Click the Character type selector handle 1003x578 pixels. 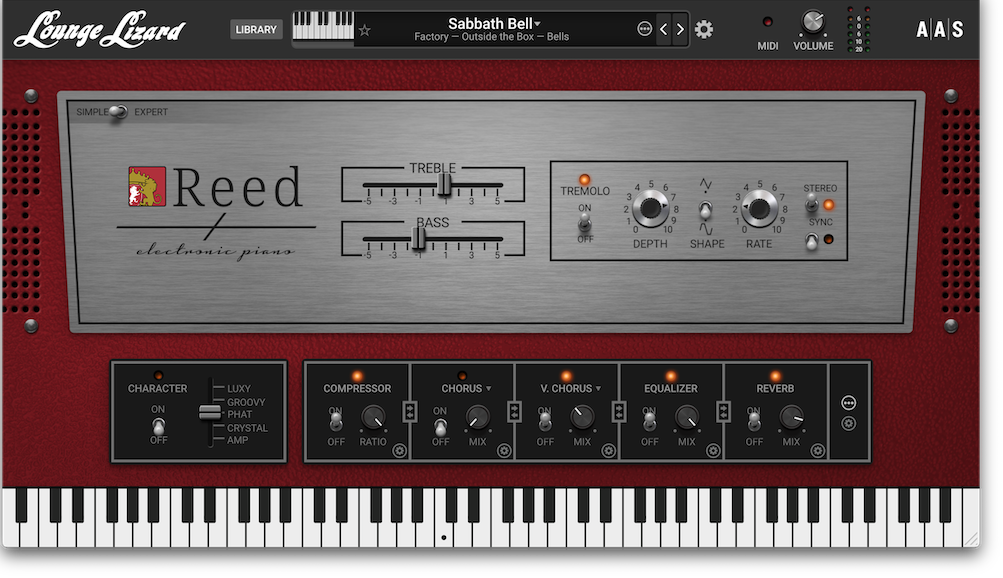click(x=210, y=412)
